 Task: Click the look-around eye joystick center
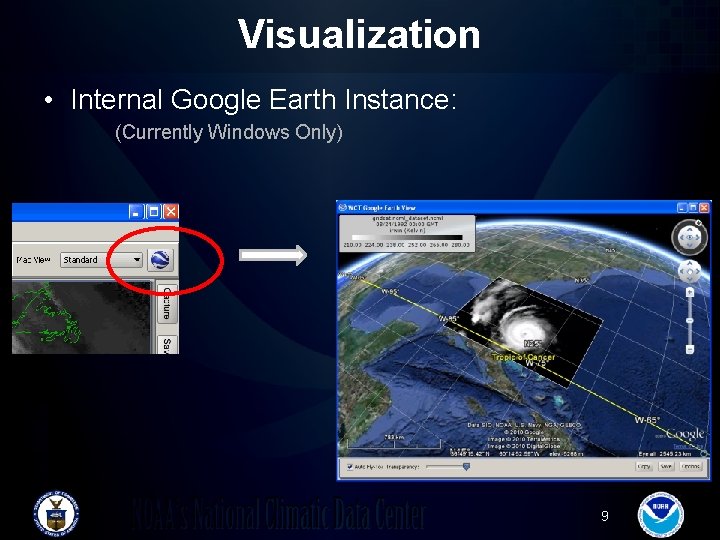(690, 237)
